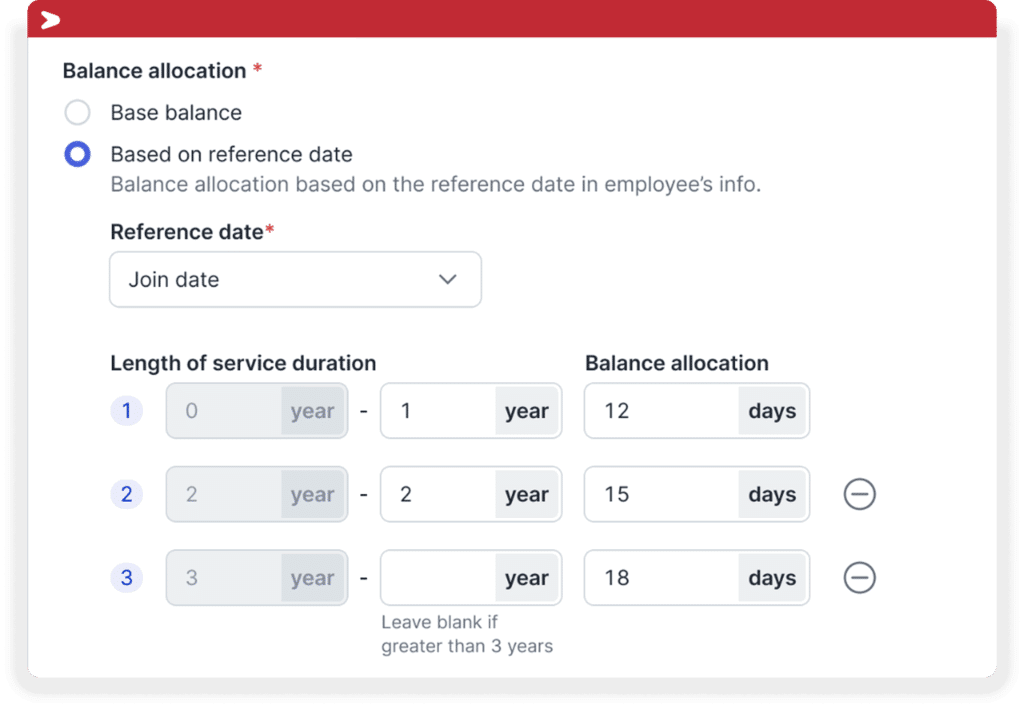Screen dimensions: 1024x708
Task: Edit the 18 days balance allocation field
Action: tap(697, 578)
